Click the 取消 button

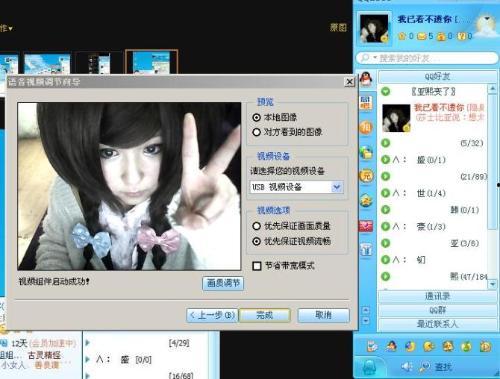(323, 315)
